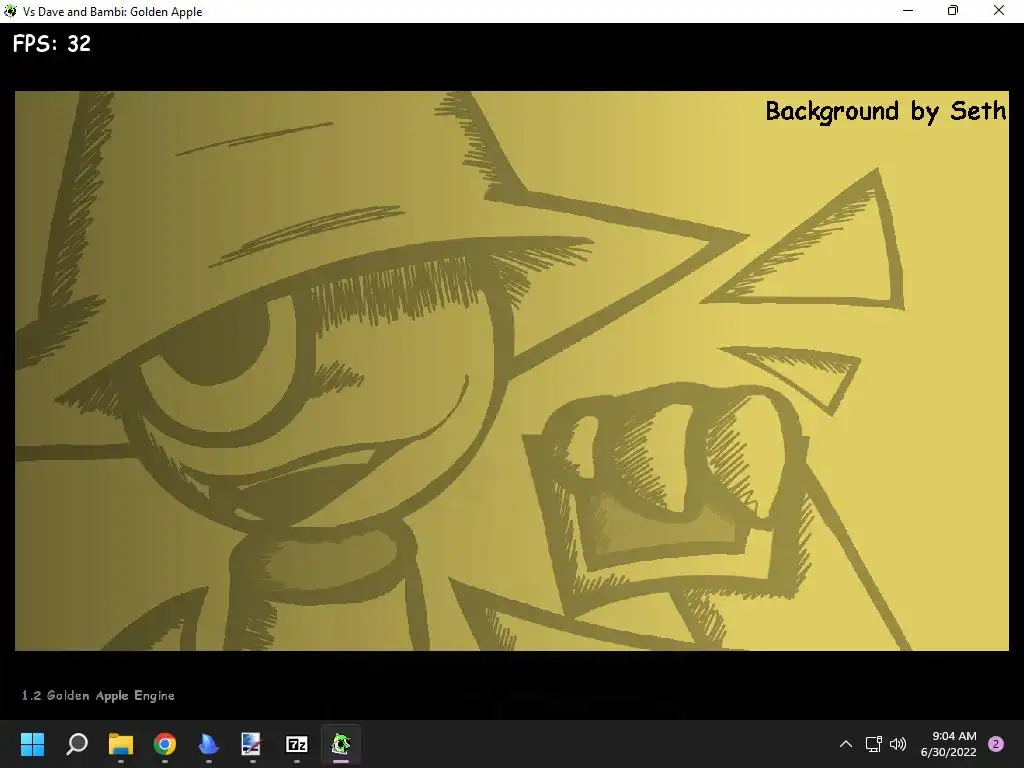Open the volume speaker tray icon
Image resolution: width=1024 pixels, height=768 pixels.
pyautogui.click(x=898, y=744)
